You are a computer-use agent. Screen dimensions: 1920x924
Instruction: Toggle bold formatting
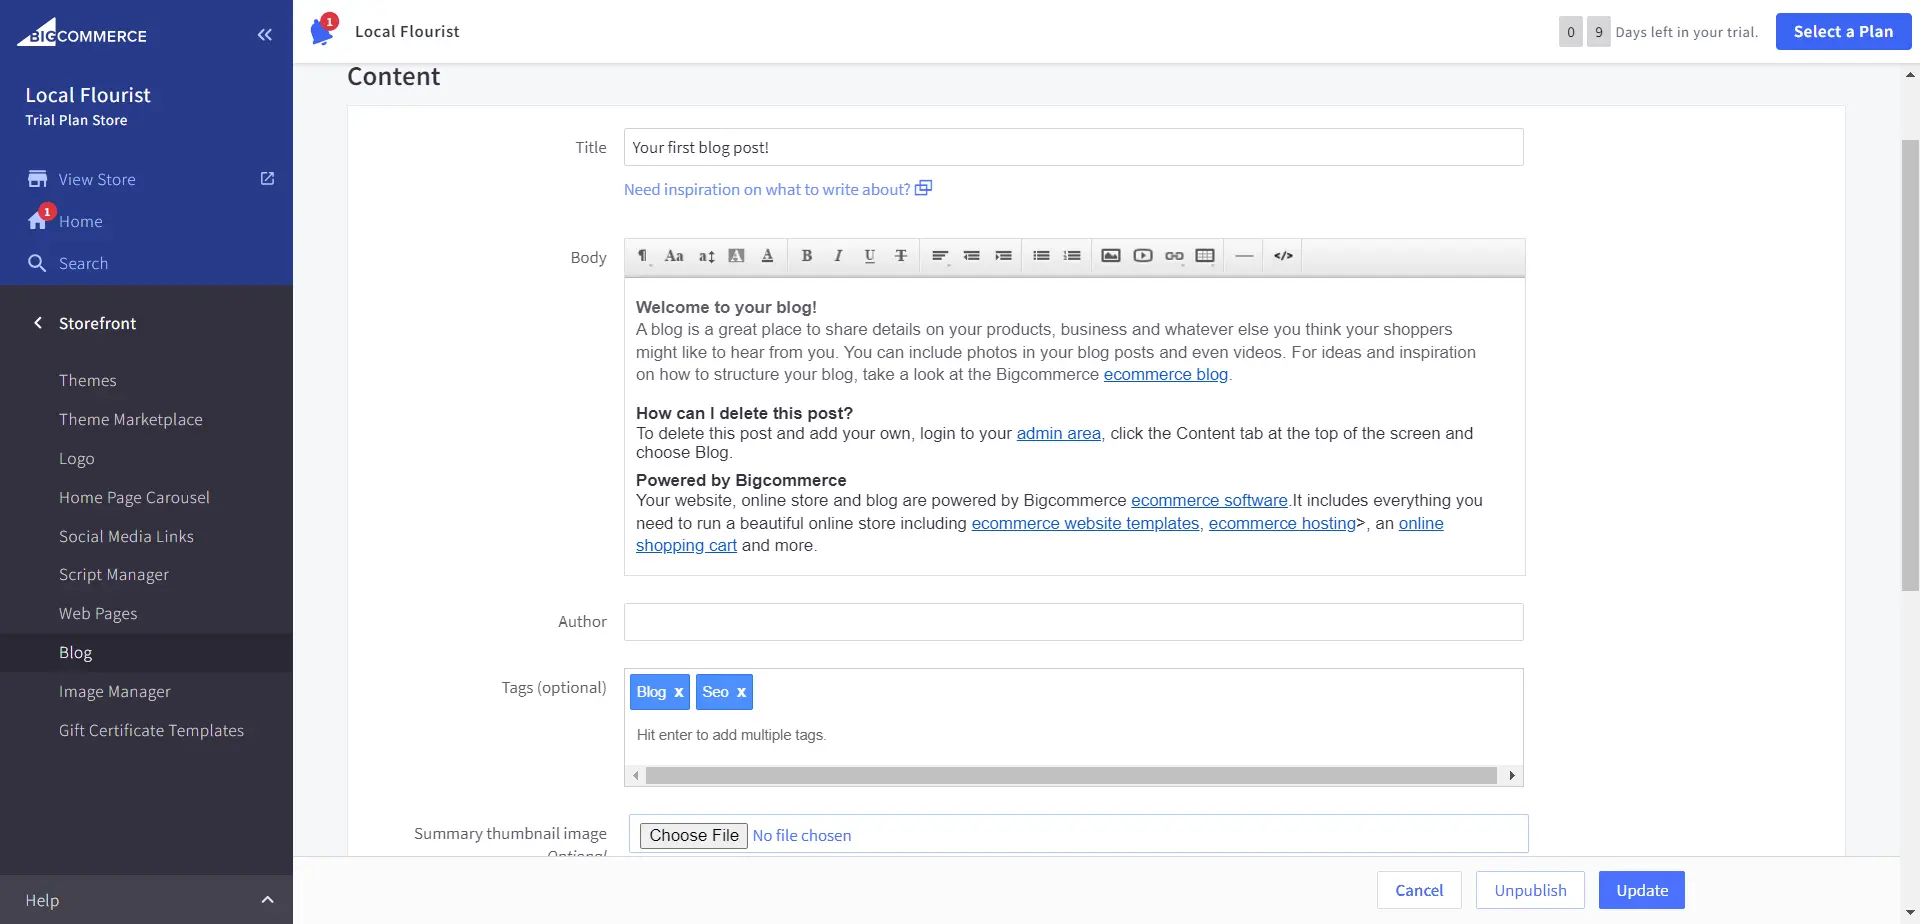point(807,256)
